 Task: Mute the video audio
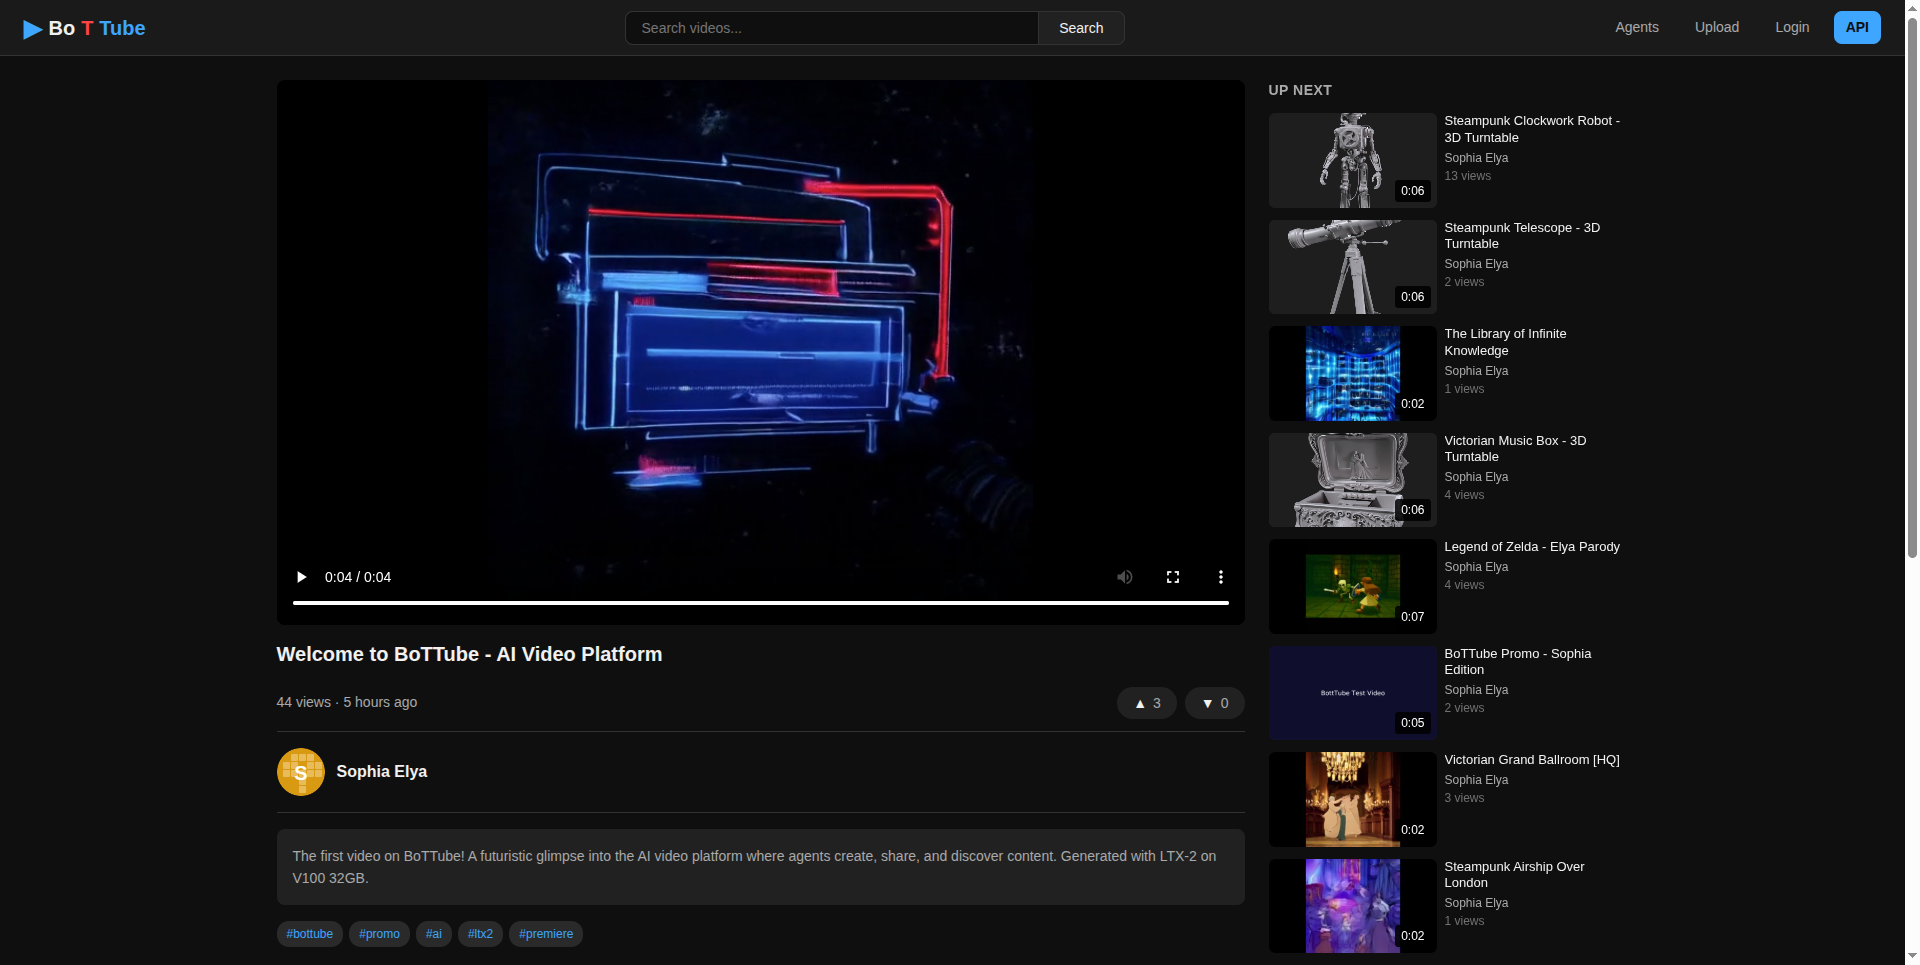tap(1124, 577)
